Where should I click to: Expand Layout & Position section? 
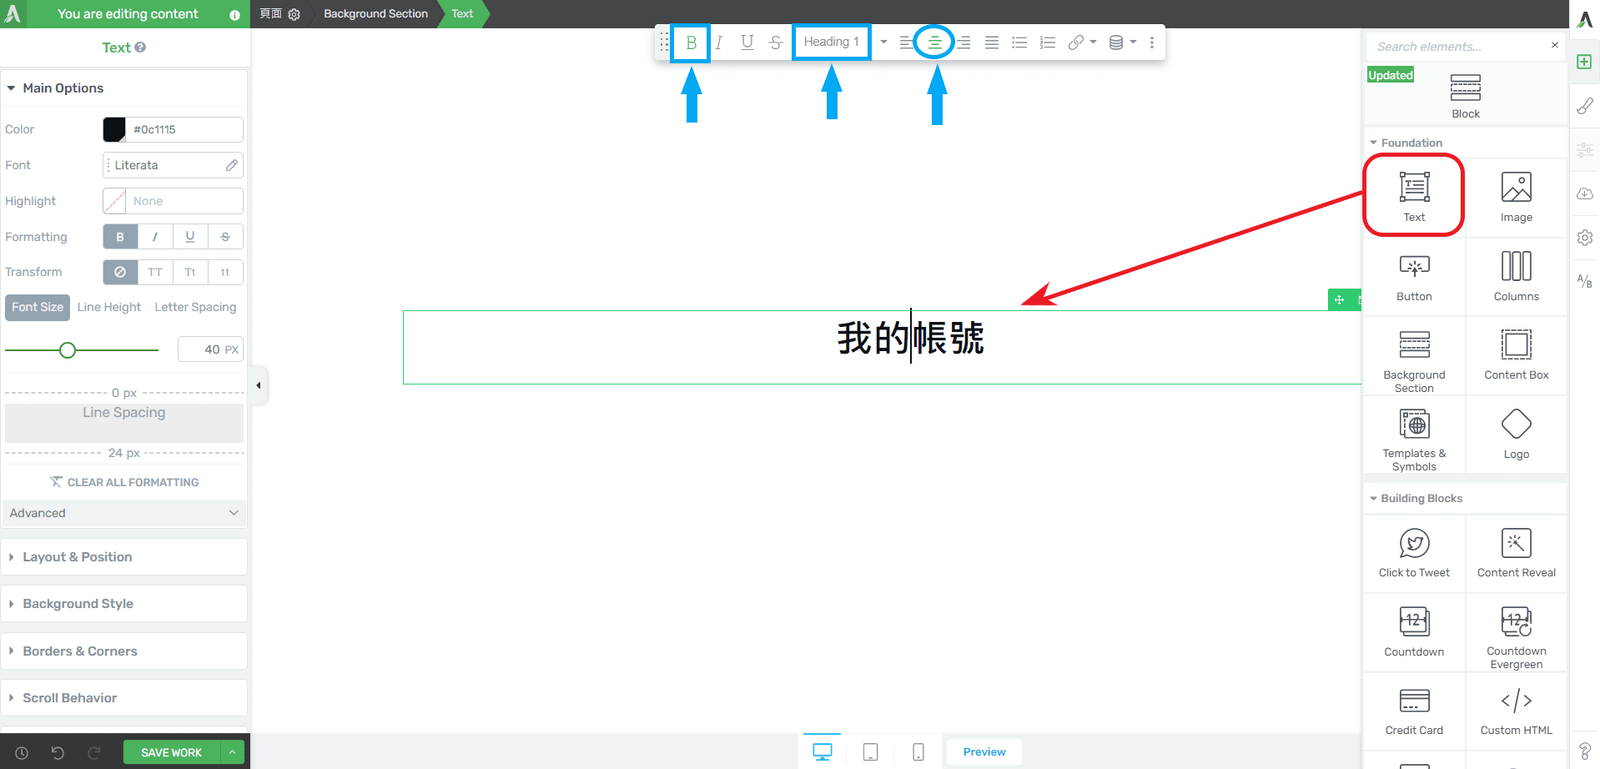(x=124, y=557)
